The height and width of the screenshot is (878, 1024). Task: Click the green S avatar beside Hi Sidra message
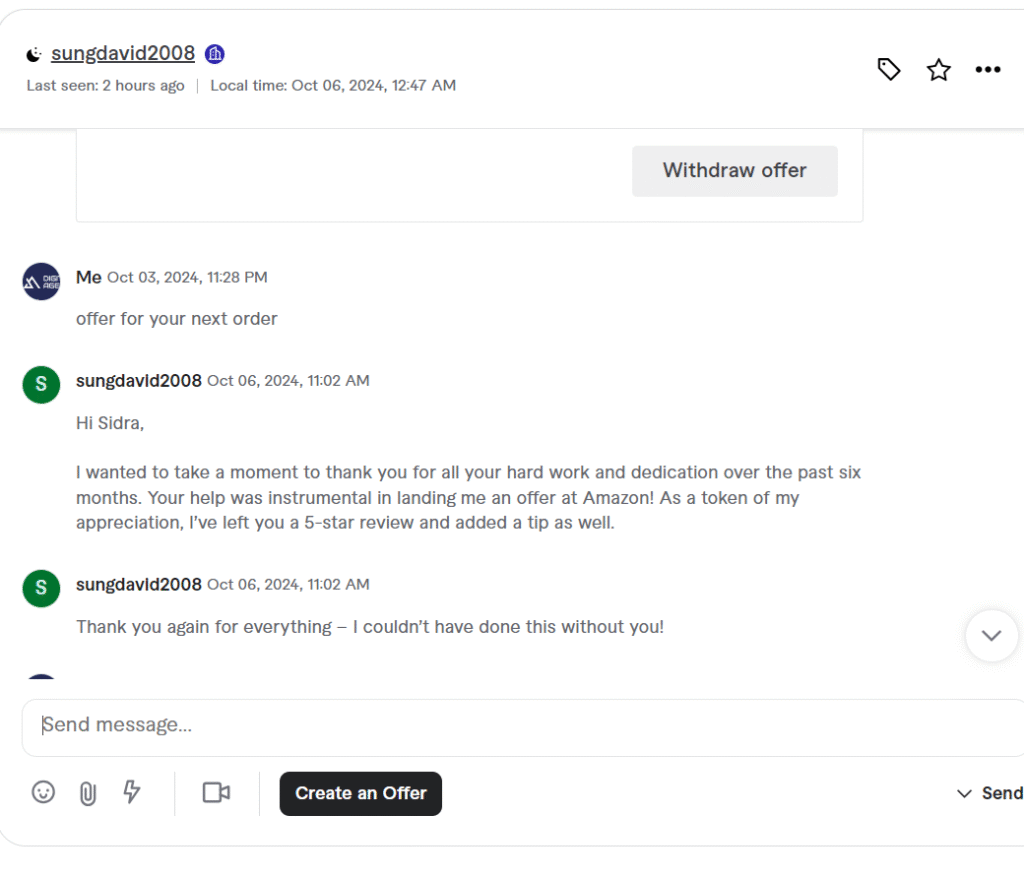(41, 384)
